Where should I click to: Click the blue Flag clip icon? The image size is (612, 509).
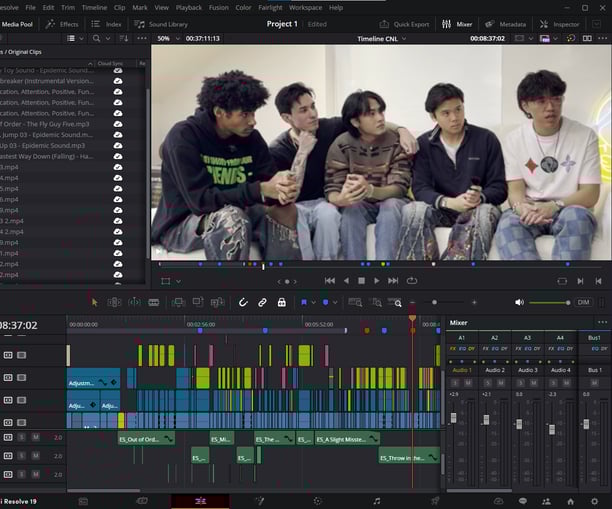coord(304,303)
